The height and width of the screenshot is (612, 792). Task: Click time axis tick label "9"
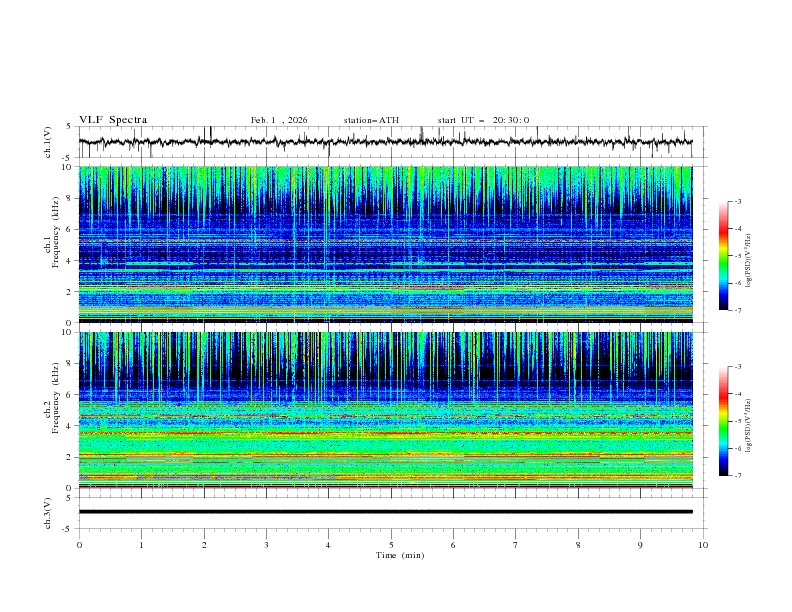(640, 545)
